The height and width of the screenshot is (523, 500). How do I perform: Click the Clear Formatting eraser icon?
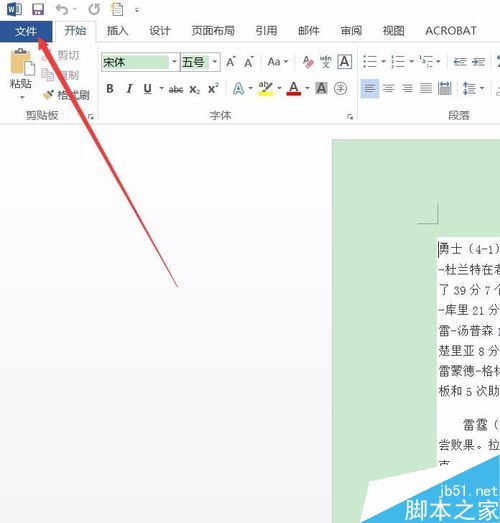tap(308, 62)
